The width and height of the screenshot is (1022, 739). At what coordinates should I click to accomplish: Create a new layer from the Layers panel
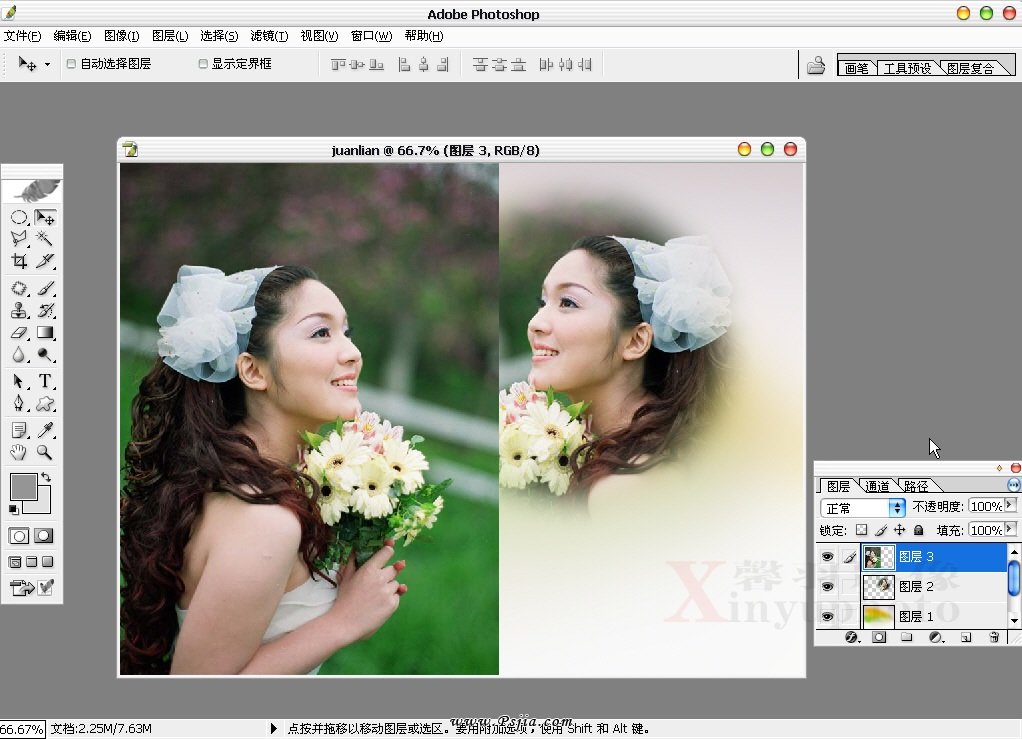click(965, 637)
